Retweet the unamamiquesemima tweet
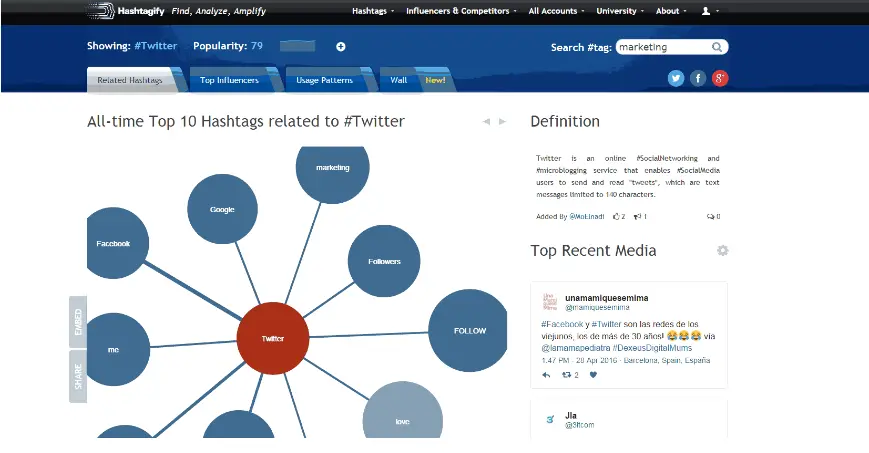 567,375
